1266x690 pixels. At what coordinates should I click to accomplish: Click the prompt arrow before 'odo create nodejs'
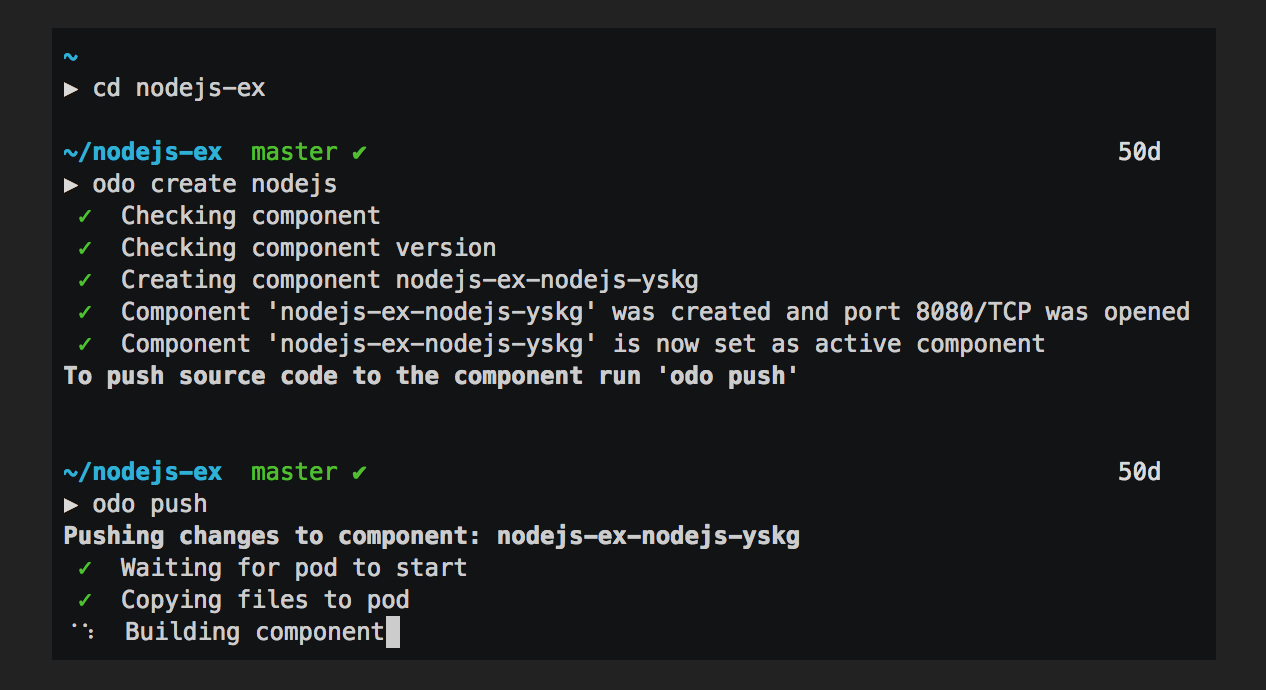point(71,184)
